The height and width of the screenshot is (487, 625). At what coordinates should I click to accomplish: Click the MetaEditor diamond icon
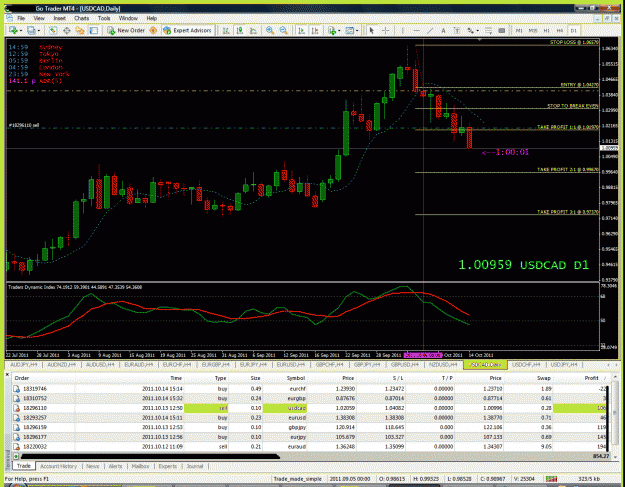coord(153,30)
